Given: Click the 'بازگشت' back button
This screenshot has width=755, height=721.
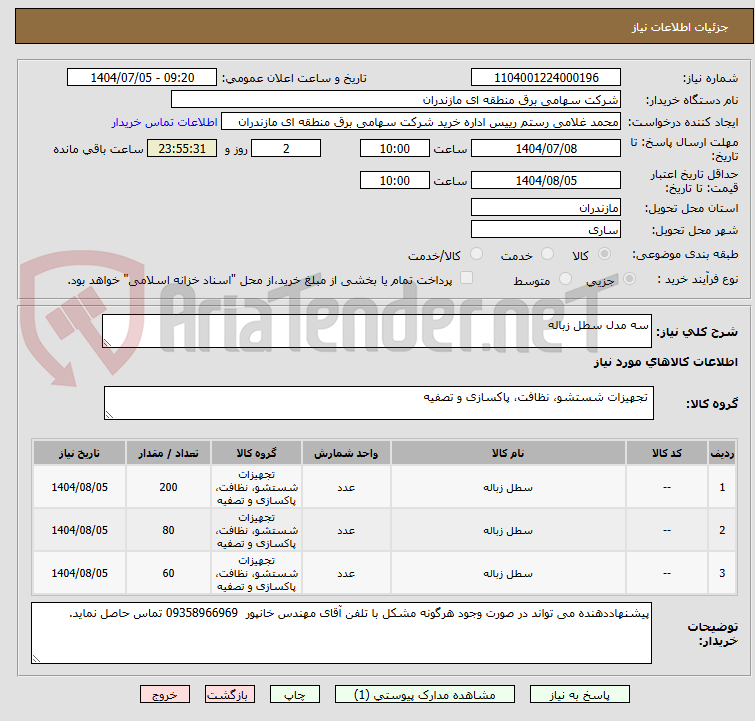Looking at the screenshot, I should point(230,694).
